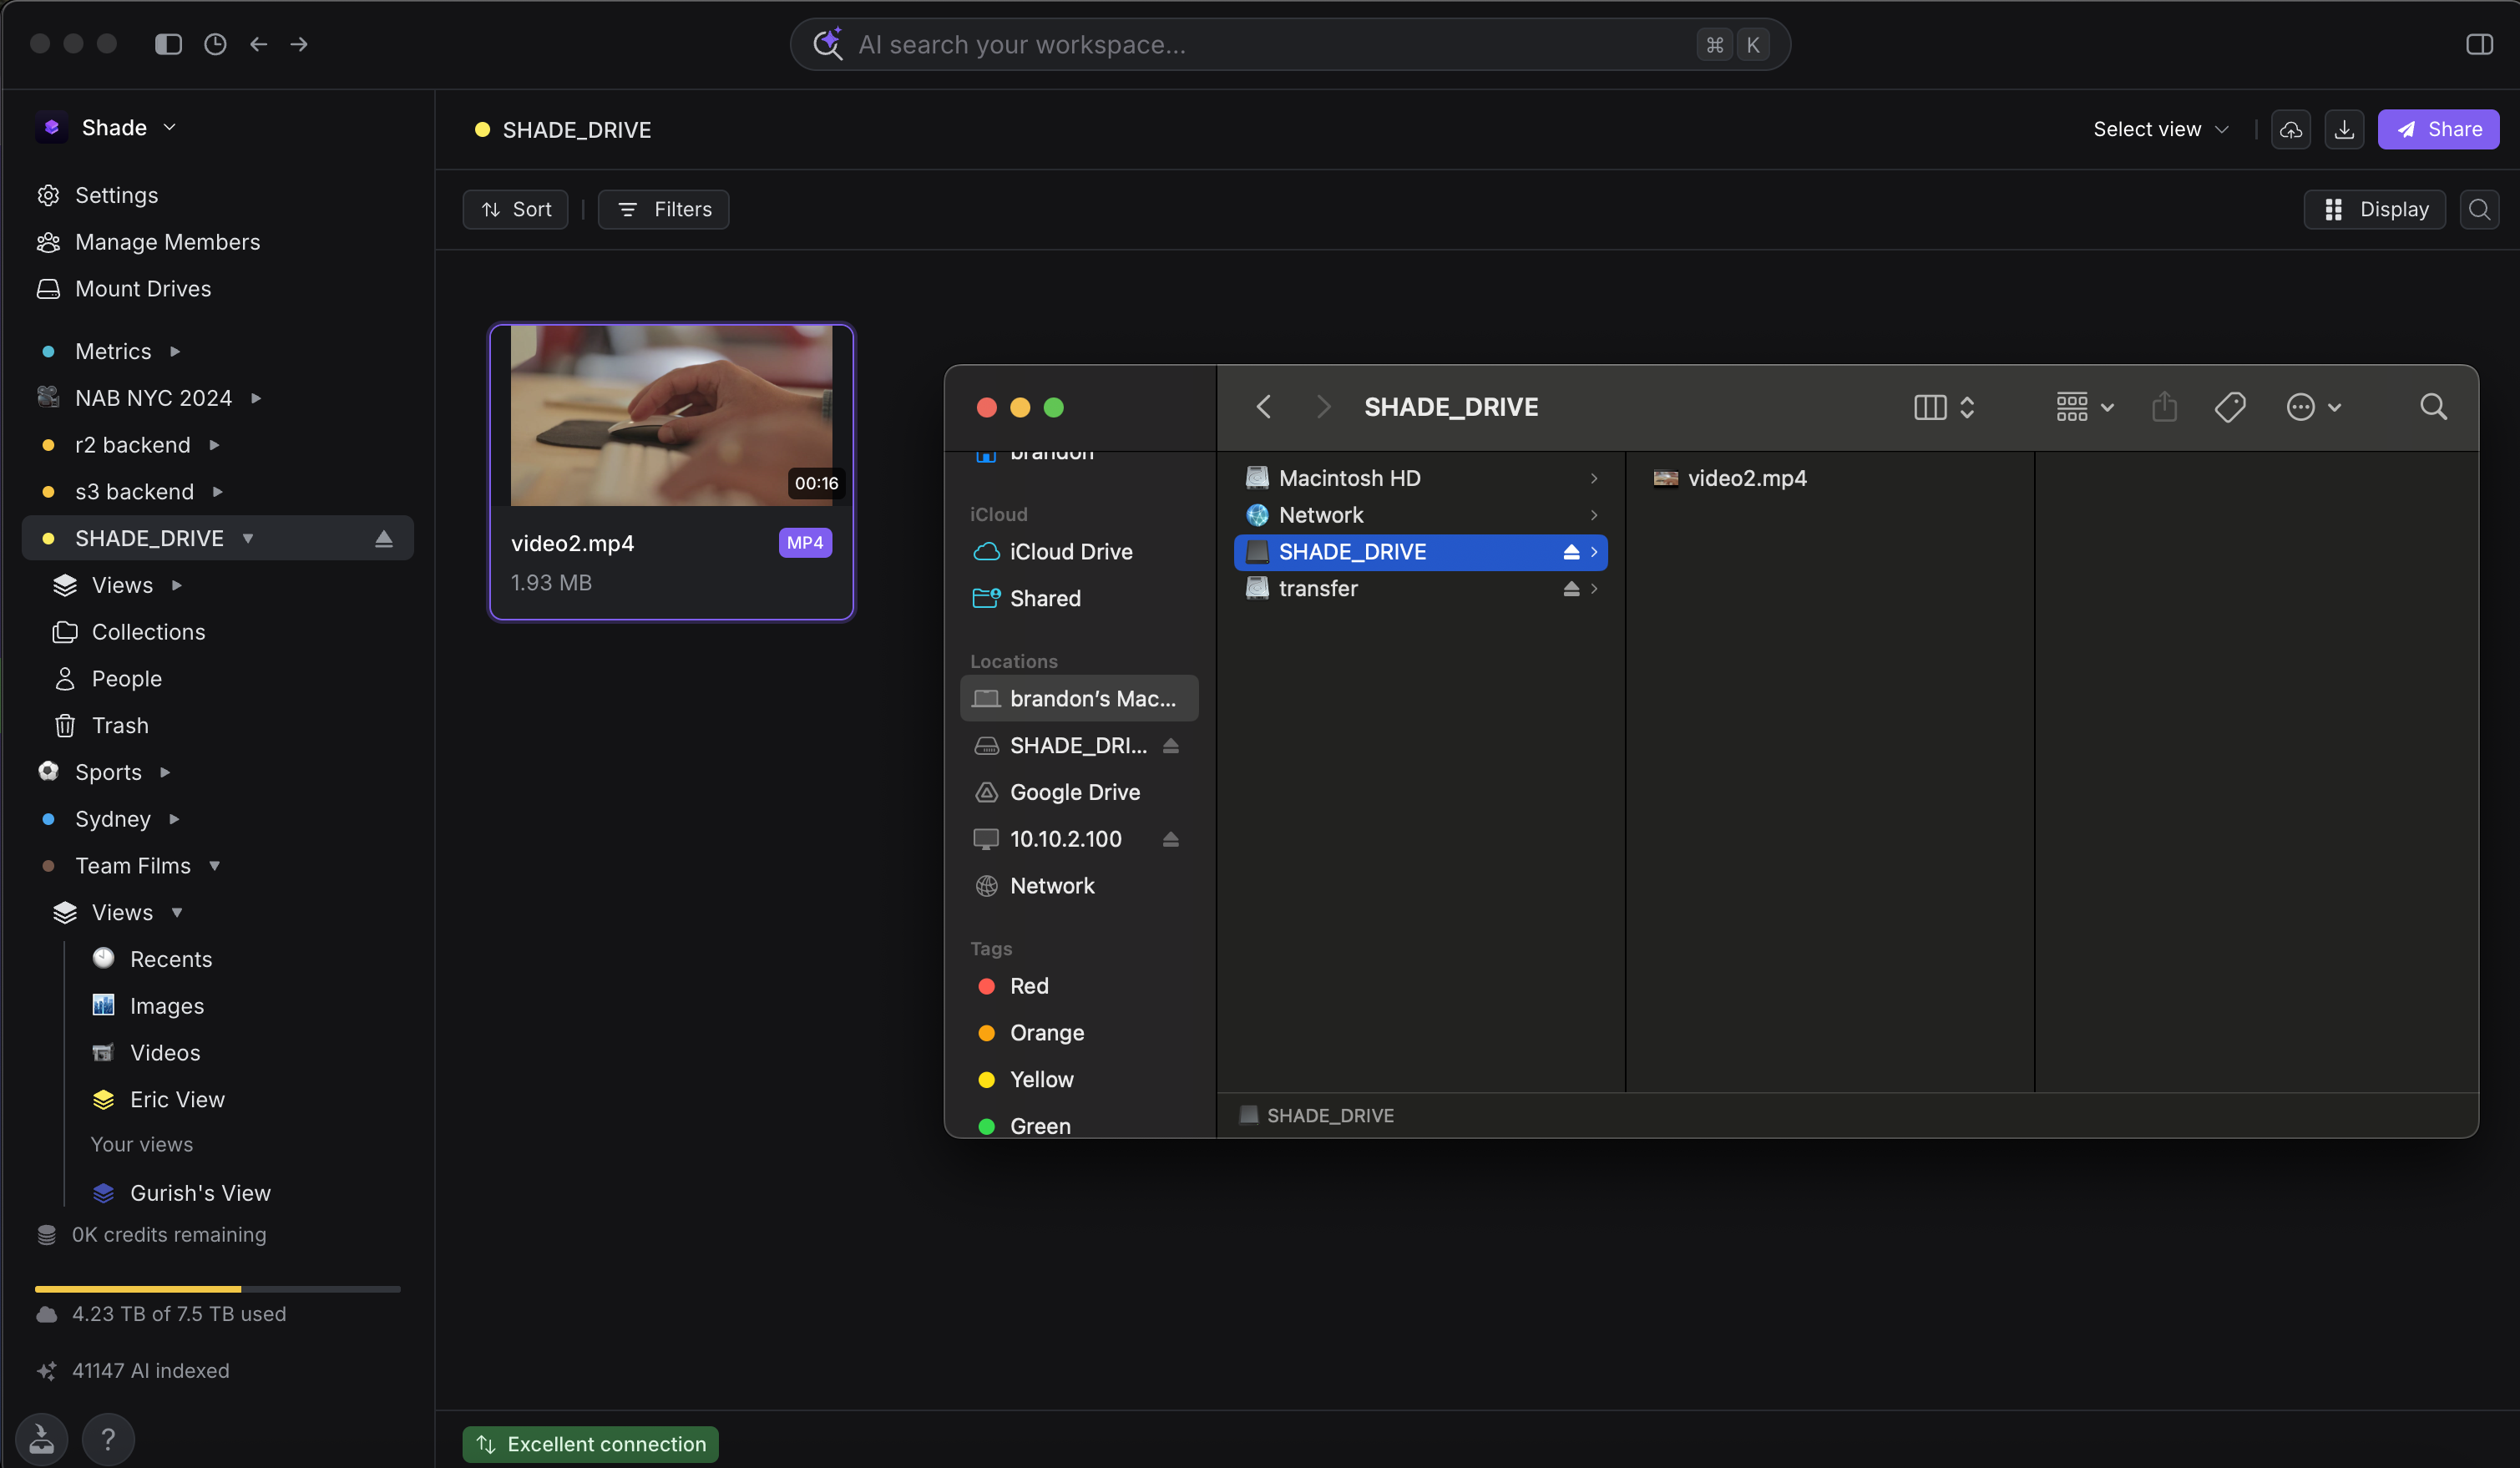
Task: Expand the NAB NYC 2024 drive
Action: (257, 398)
